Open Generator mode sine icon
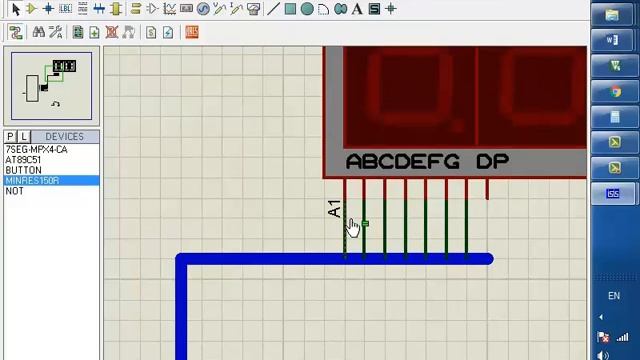This screenshot has height=360, width=640. pyautogui.click(x=203, y=9)
